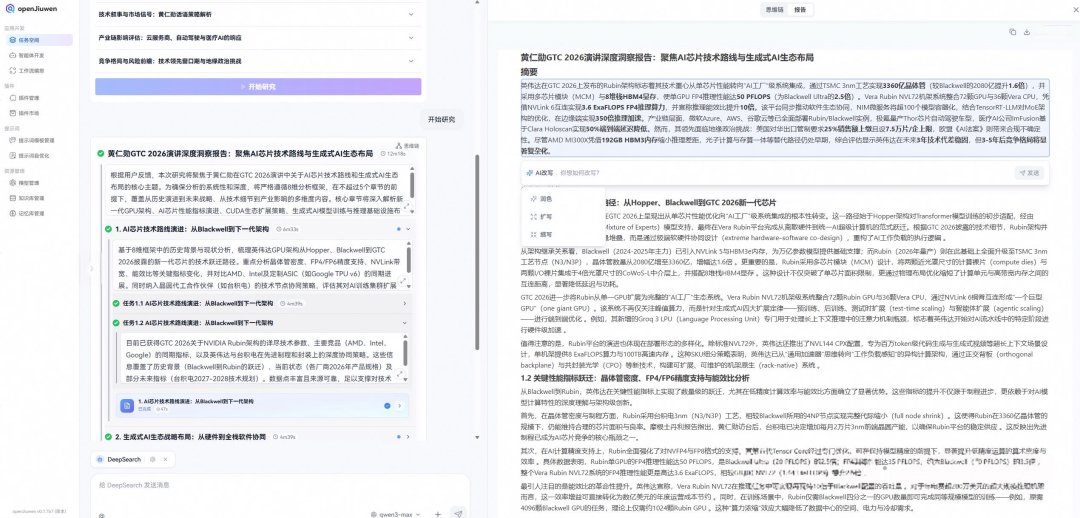Click the 6m33s duration label

coord(287,229)
